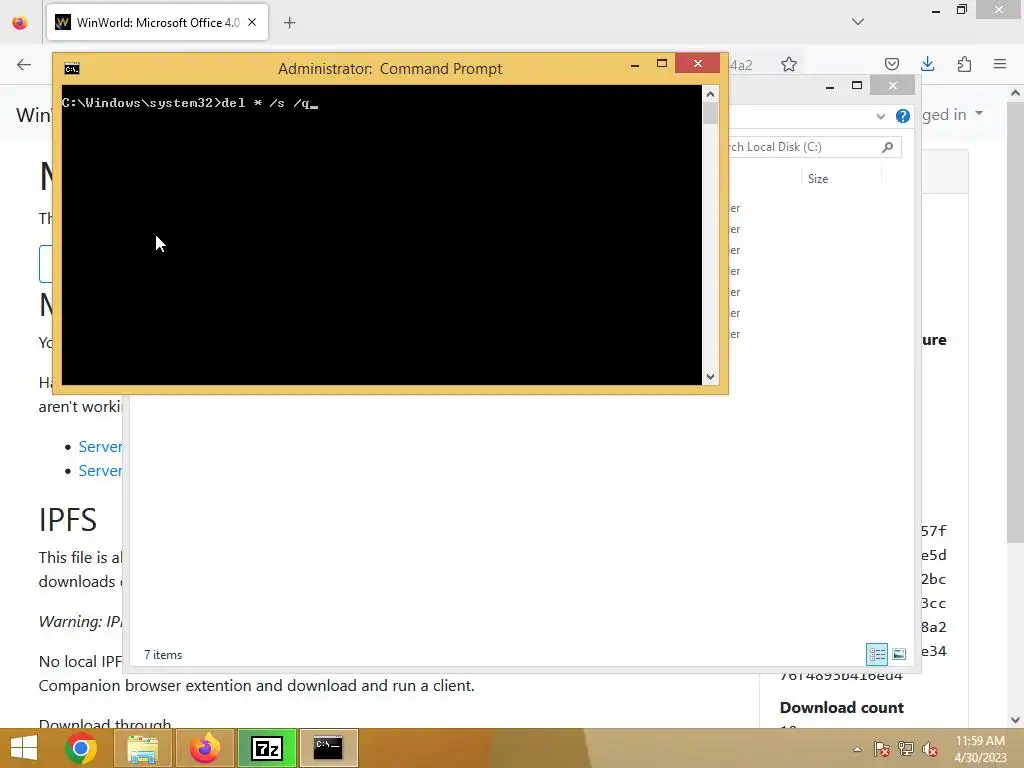Click the Download count label

pos(842,707)
